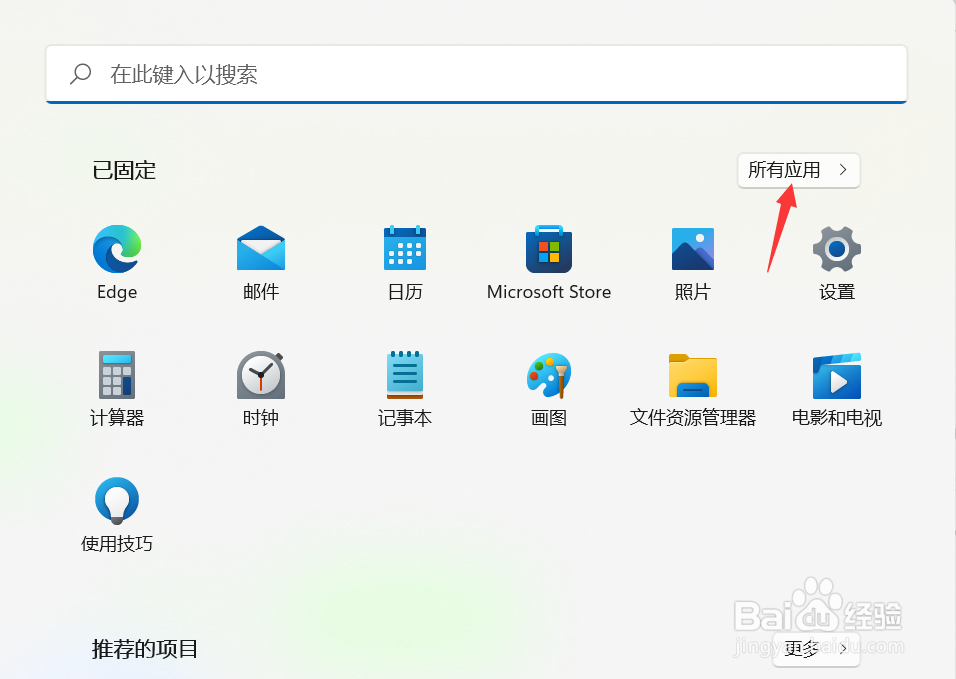Expand the 所有应用 (All apps) list
The height and width of the screenshot is (679, 956).
point(790,170)
